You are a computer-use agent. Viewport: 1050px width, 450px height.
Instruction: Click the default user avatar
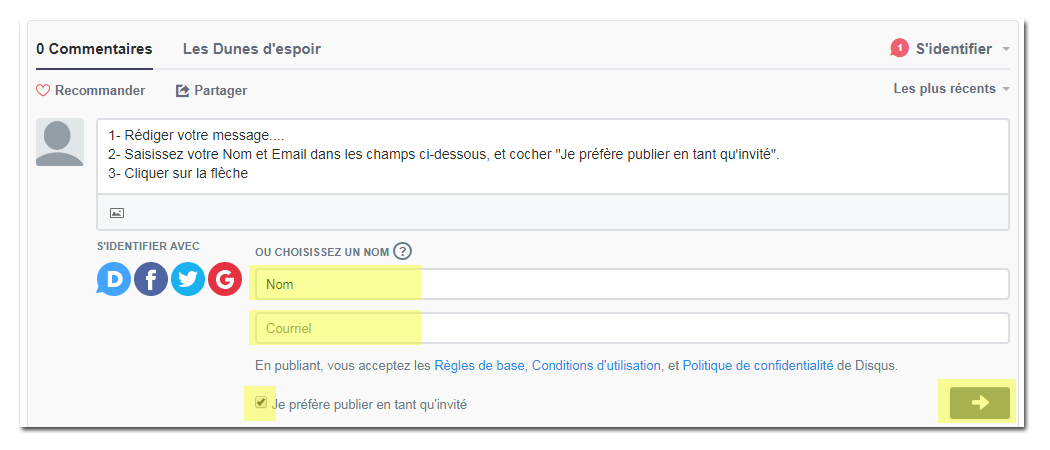click(x=60, y=142)
